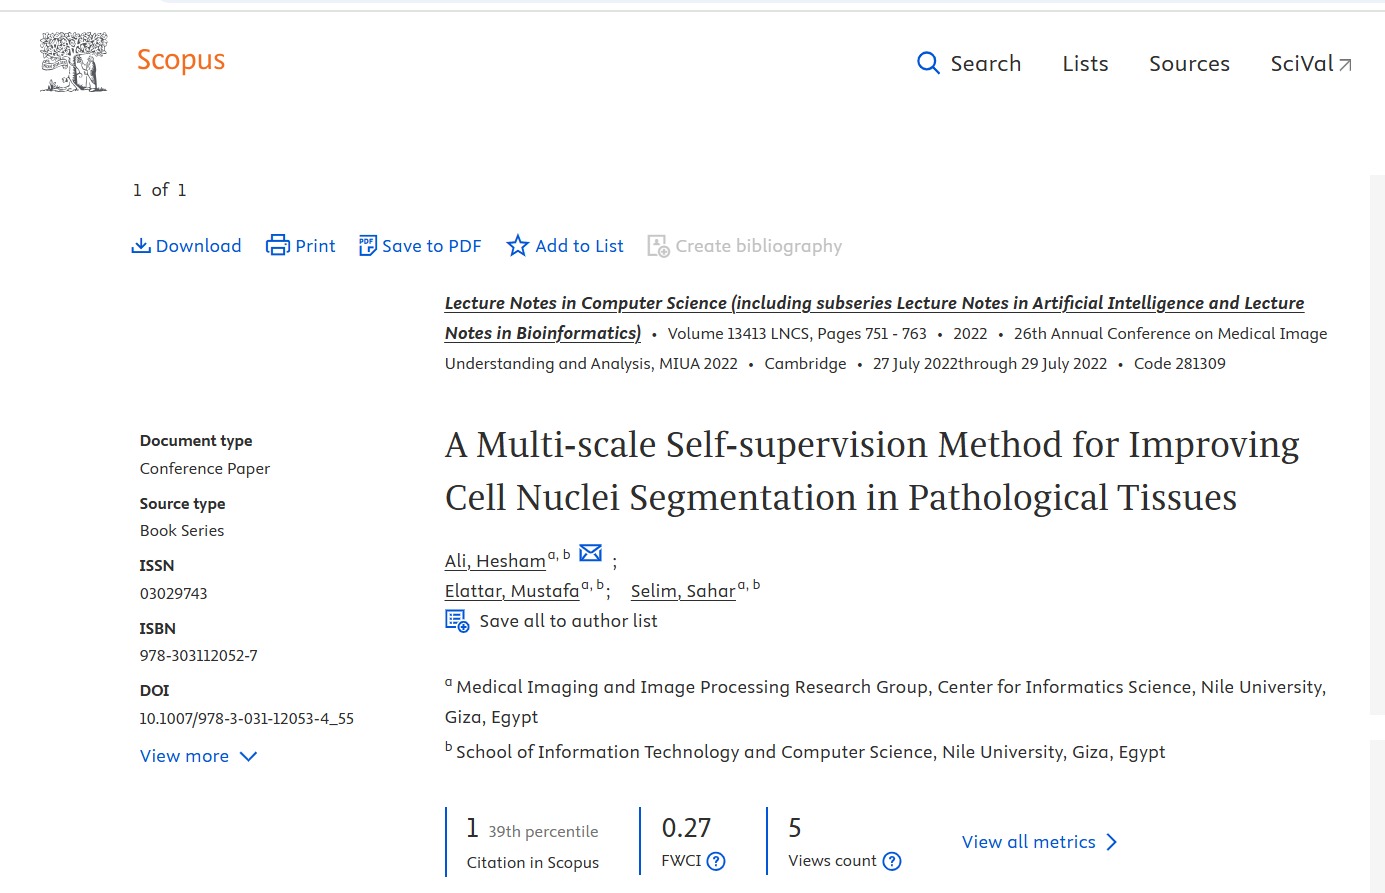Open Views count help question mark

[x=892, y=861]
